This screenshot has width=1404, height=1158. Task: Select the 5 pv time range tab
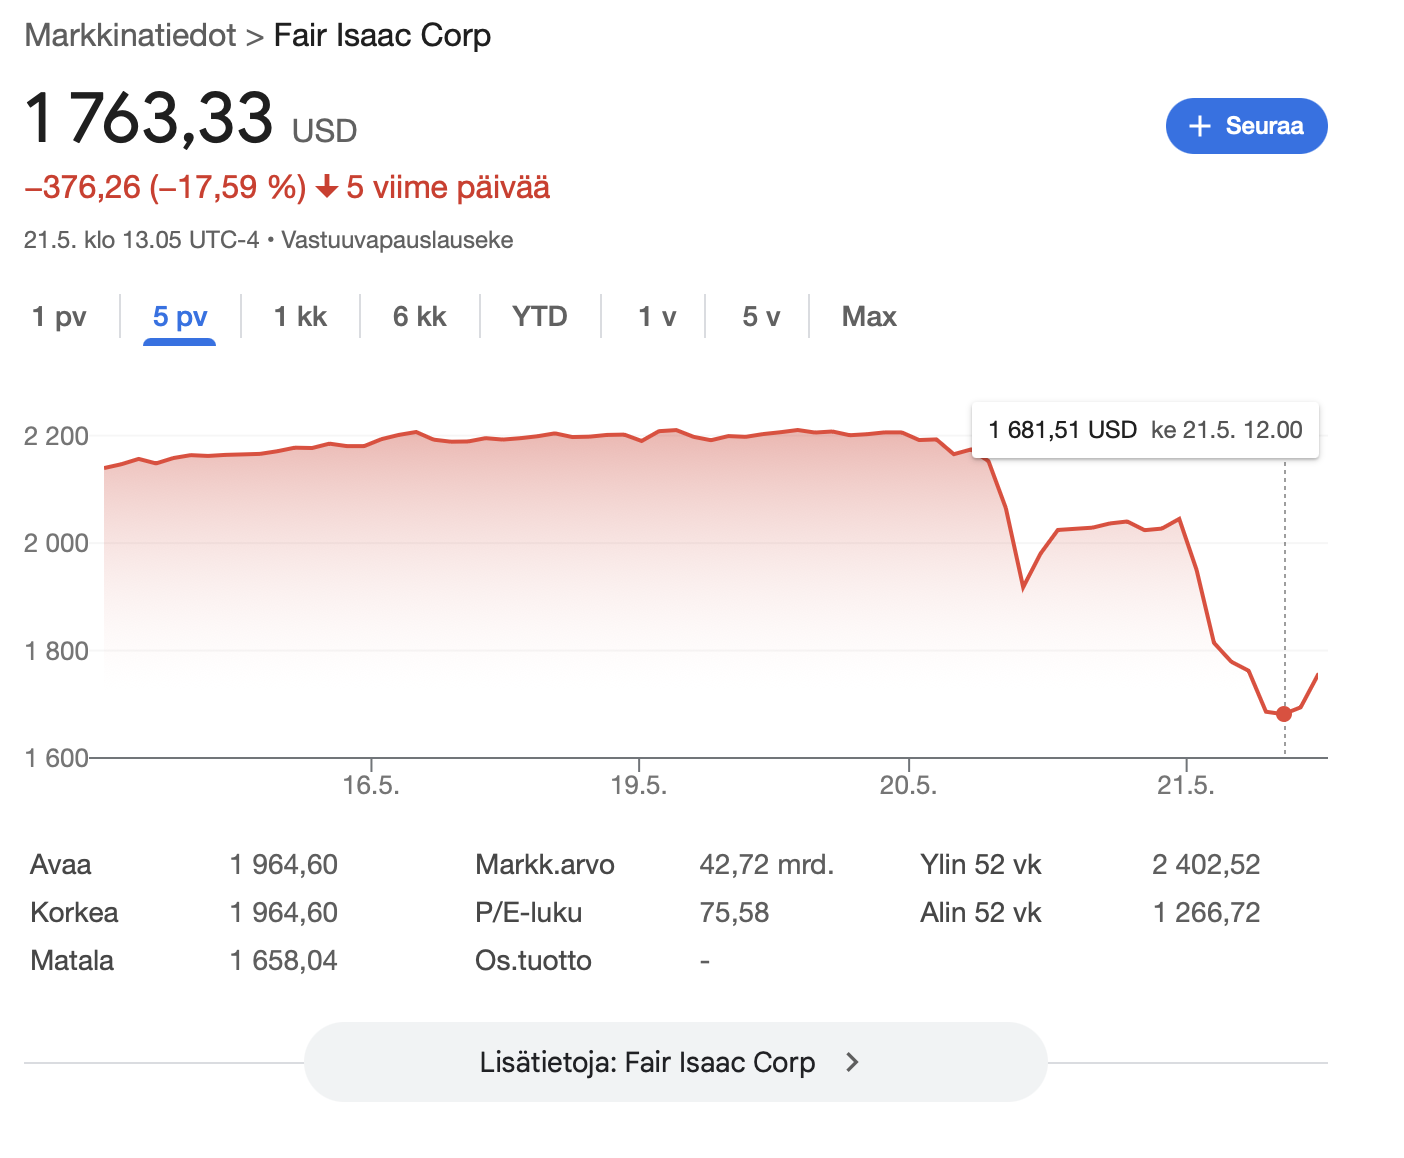[x=180, y=317]
